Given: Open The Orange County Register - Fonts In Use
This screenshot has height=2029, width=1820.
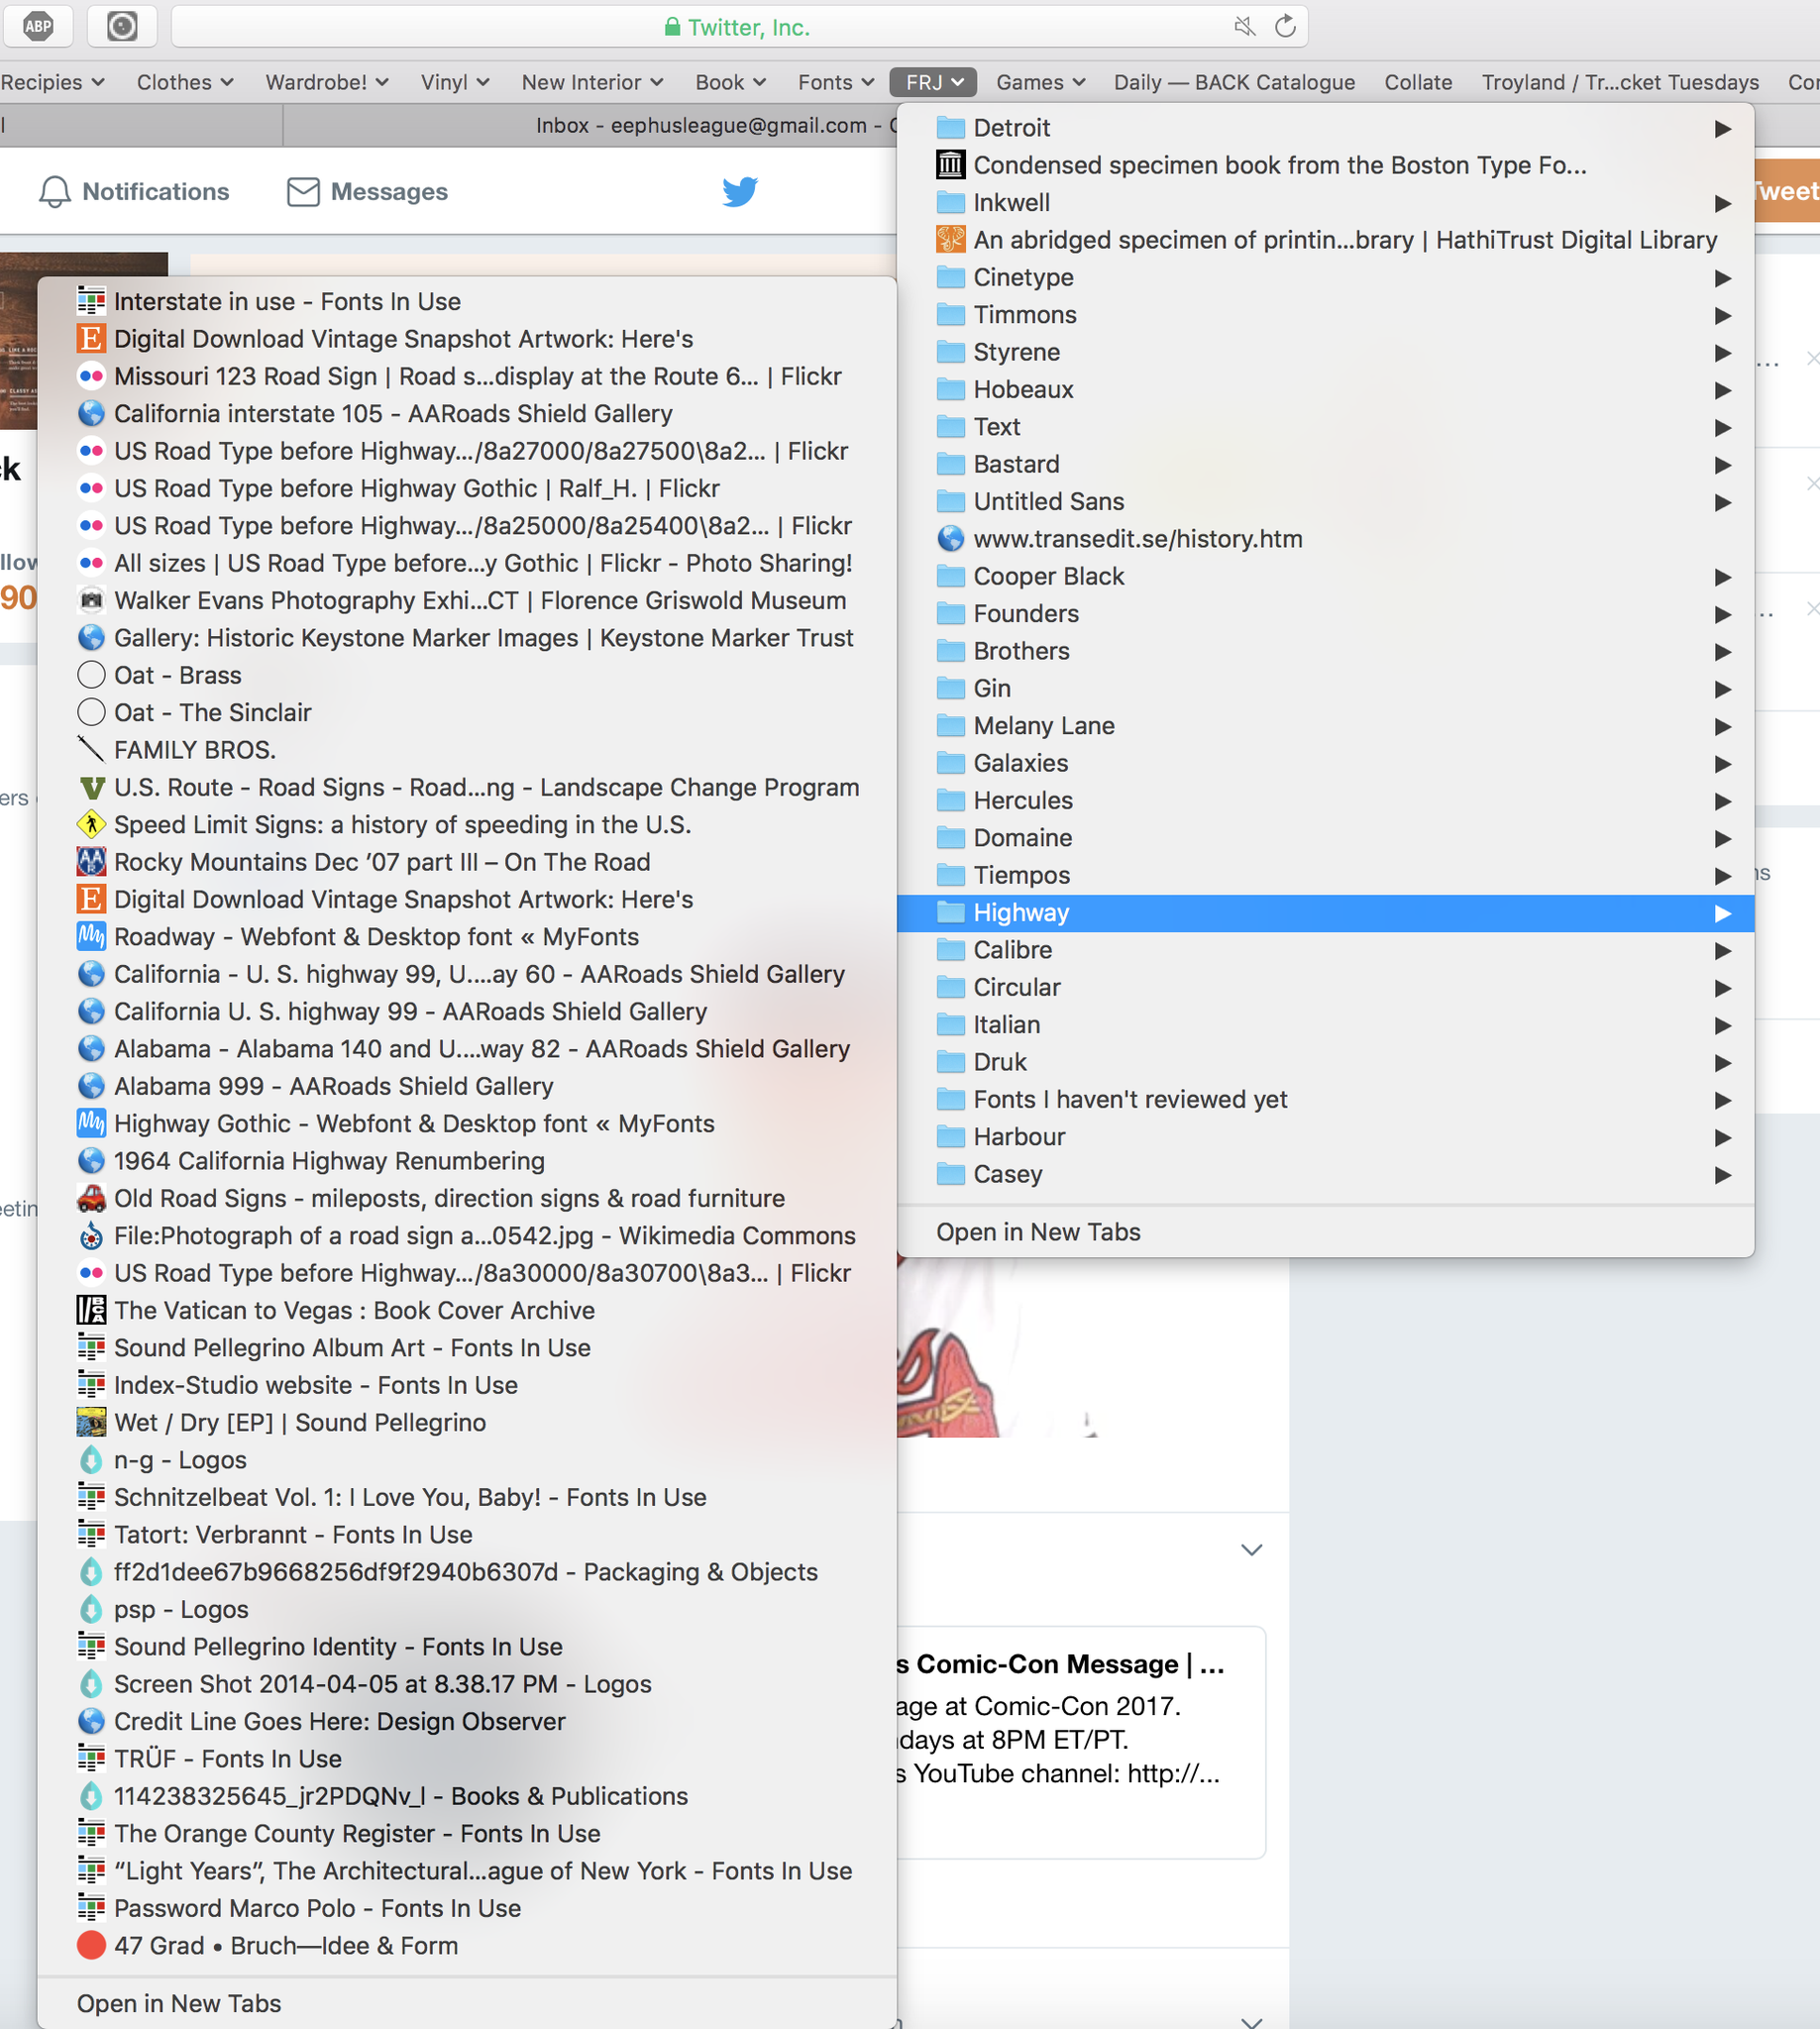Looking at the screenshot, I should click(467, 1833).
